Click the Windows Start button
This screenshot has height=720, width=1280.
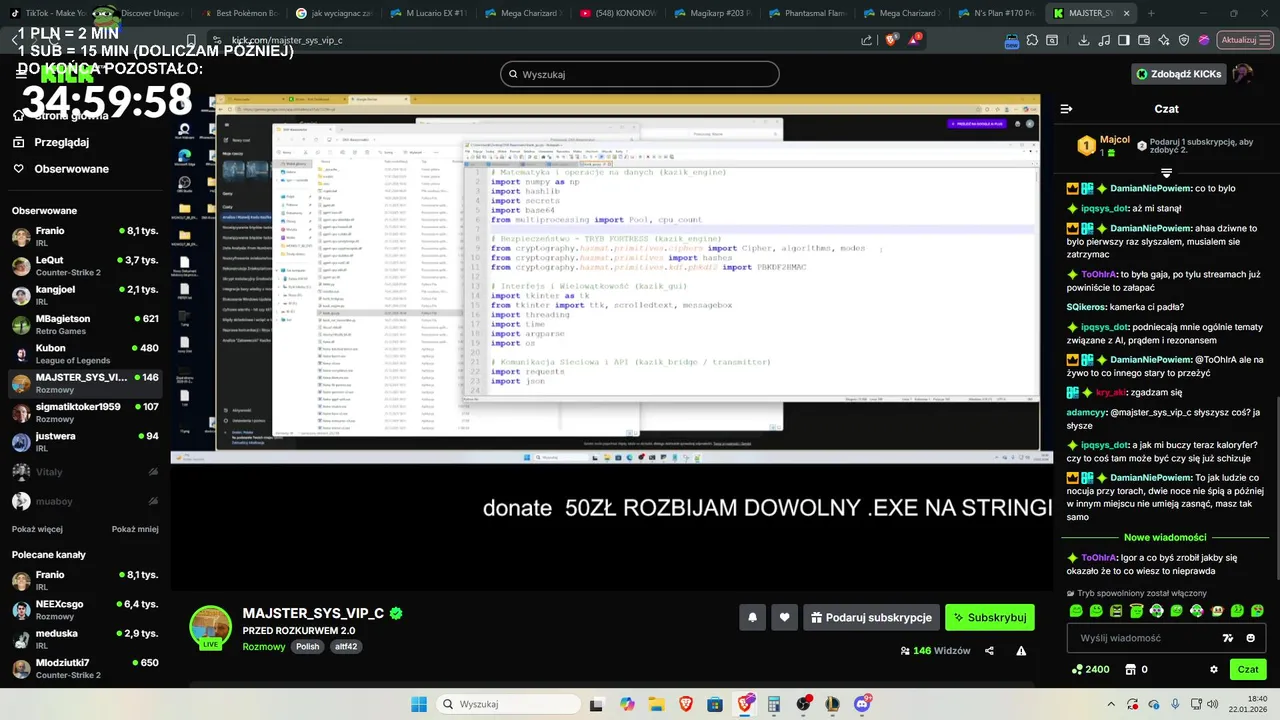[419, 704]
